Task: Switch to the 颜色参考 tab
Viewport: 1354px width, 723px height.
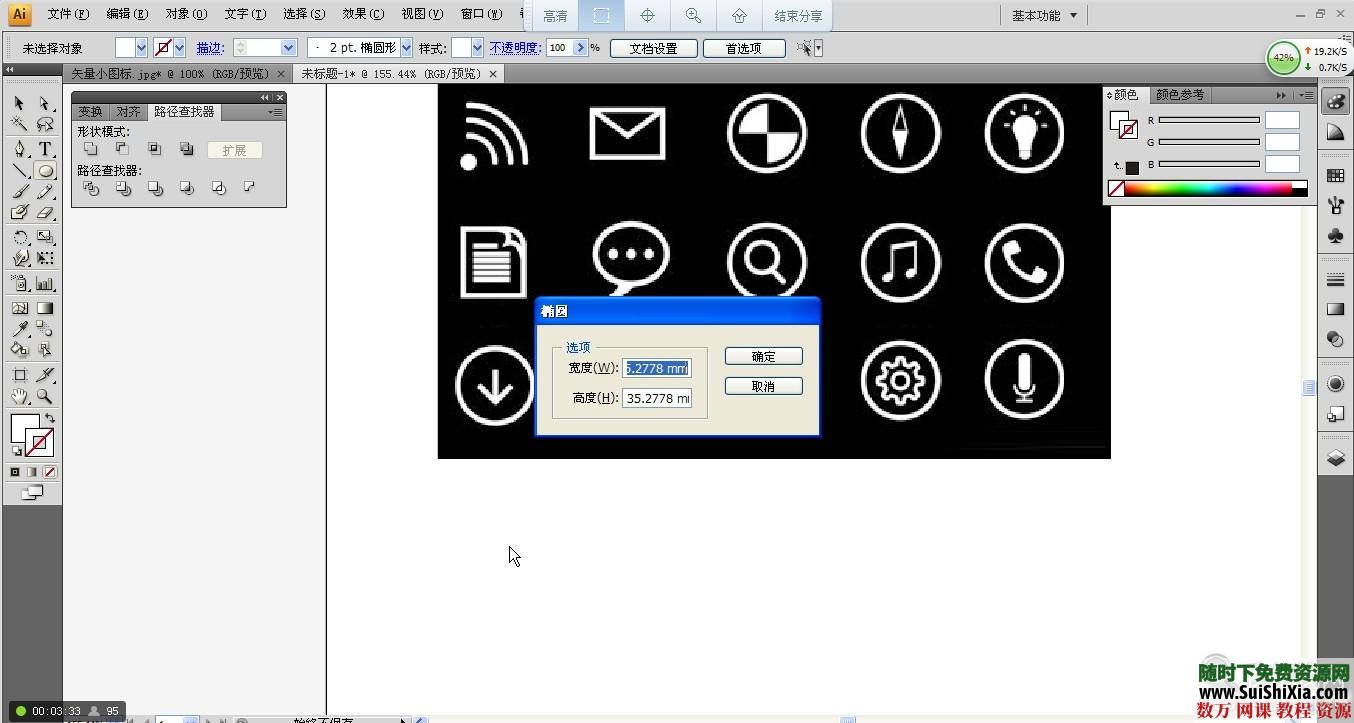Action: (1180, 95)
